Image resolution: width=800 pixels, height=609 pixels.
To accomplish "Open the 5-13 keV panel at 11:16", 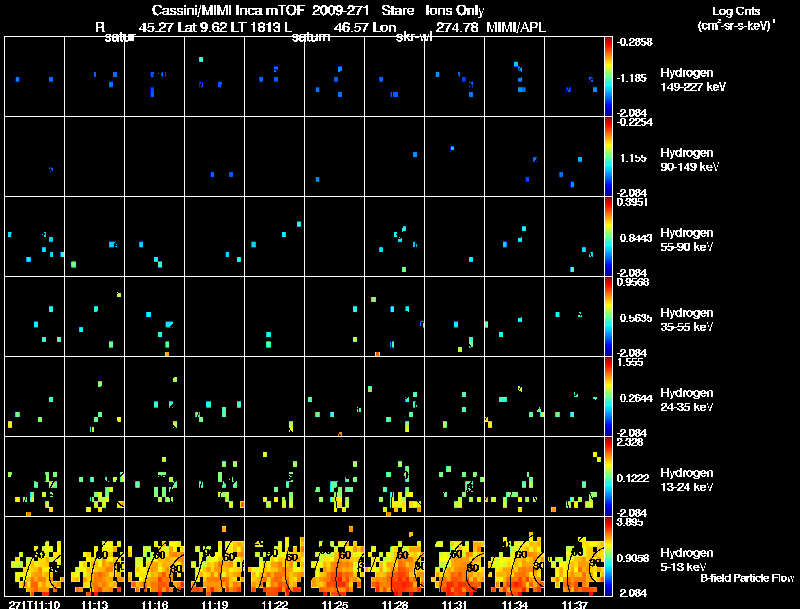I will tap(155, 556).
